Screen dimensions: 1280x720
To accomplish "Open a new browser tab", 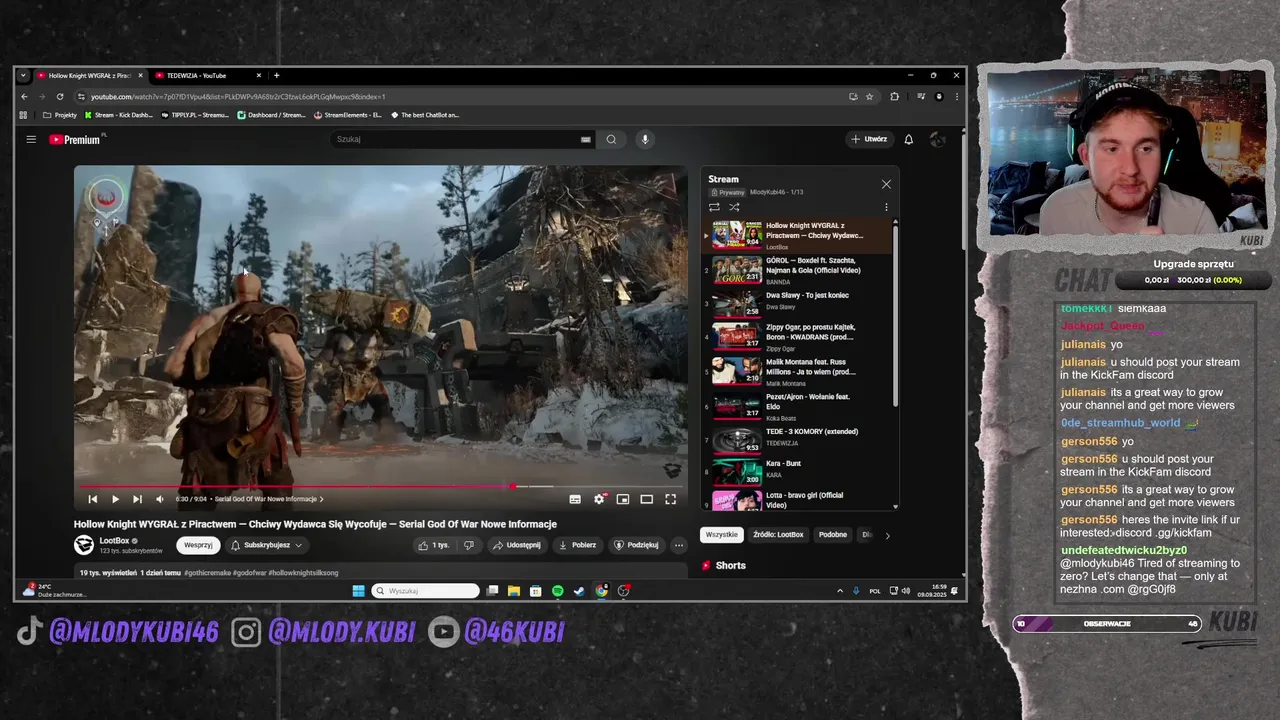I will 277,75.
